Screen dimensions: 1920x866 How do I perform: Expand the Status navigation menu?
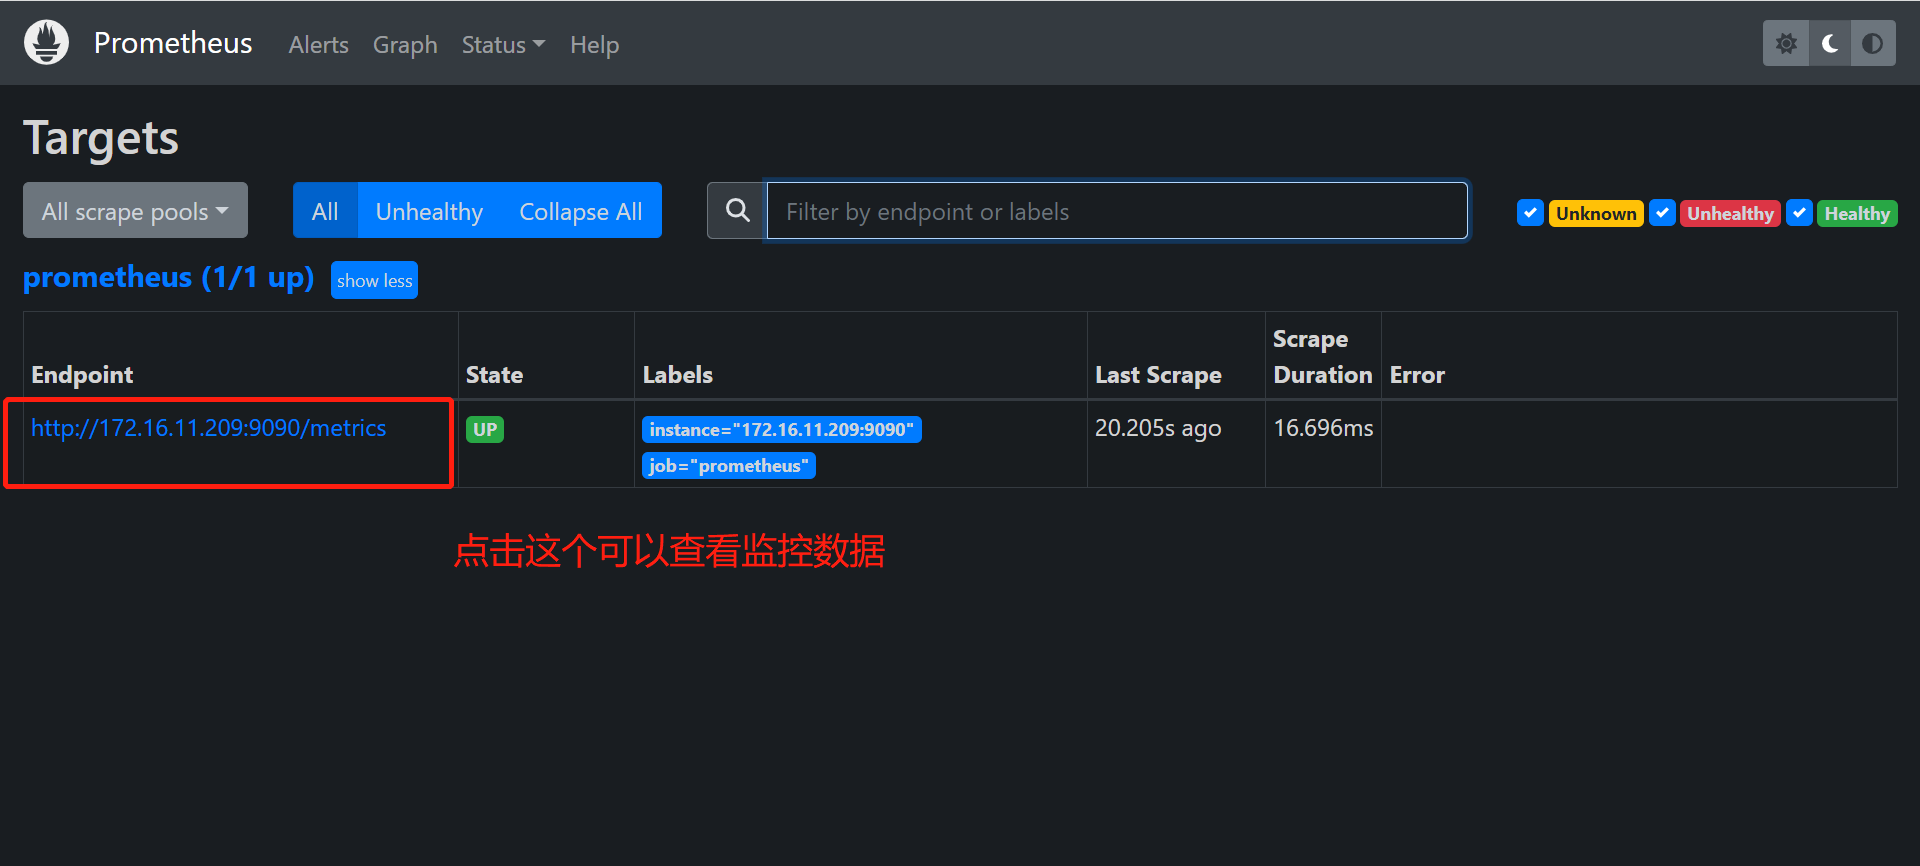502,45
